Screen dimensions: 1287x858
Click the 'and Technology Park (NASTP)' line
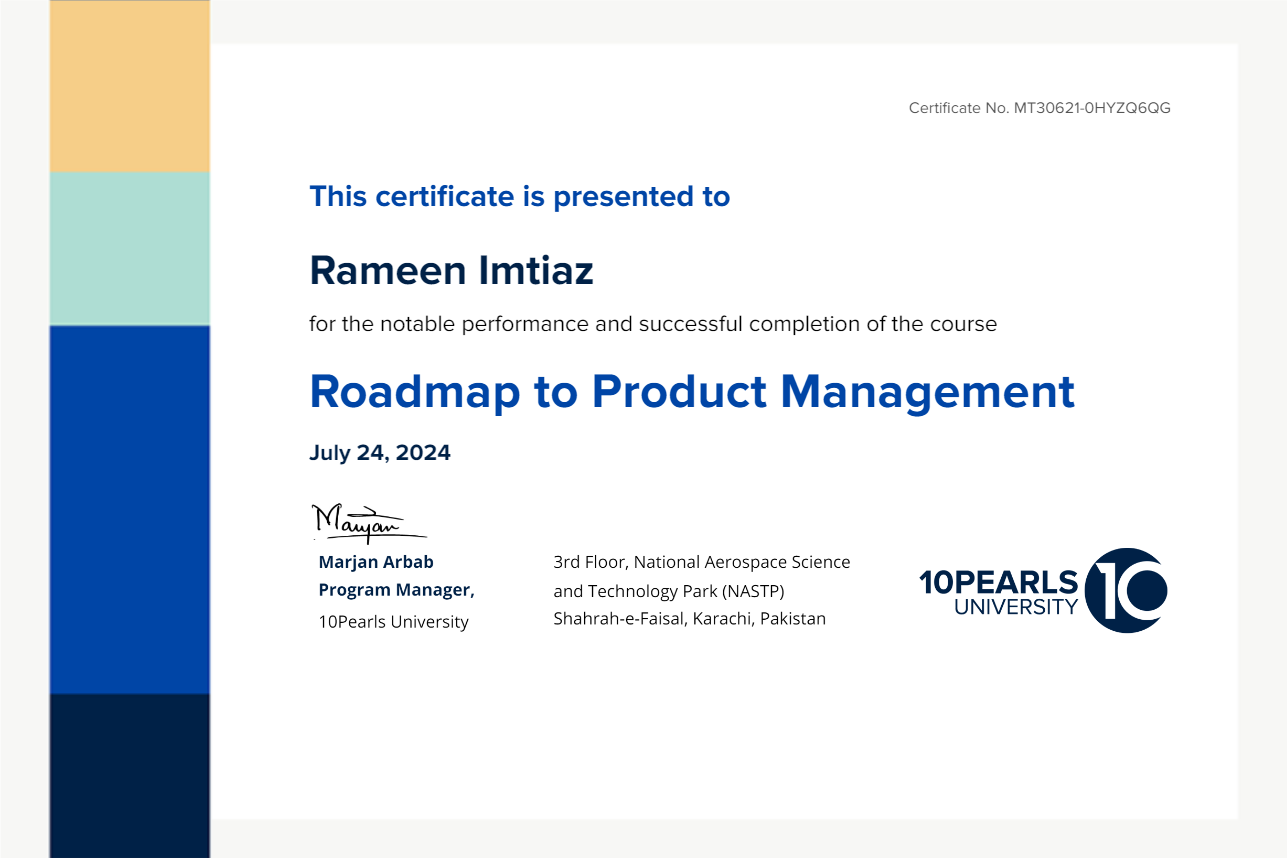[668, 591]
